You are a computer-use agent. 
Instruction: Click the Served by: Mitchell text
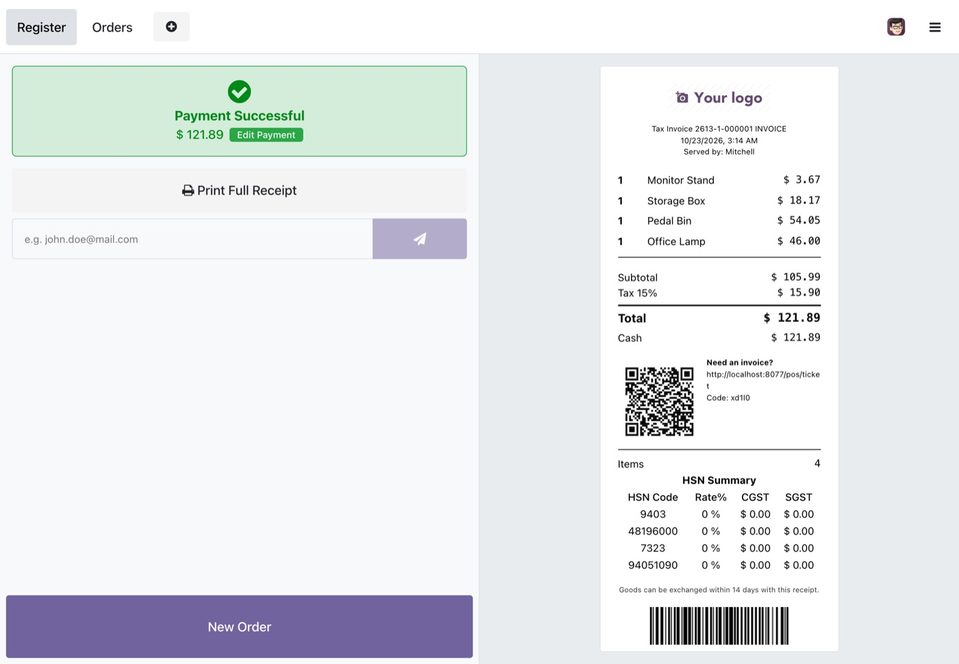tap(719, 152)
